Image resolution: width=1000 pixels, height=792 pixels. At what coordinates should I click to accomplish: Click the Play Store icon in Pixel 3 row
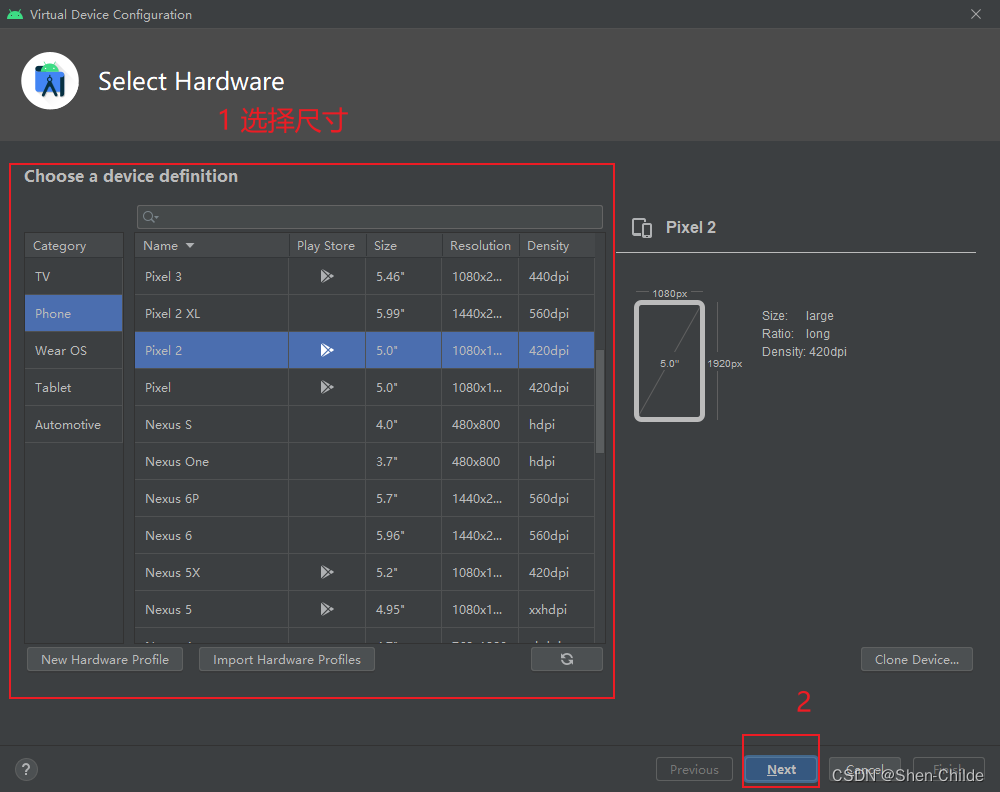327,276
